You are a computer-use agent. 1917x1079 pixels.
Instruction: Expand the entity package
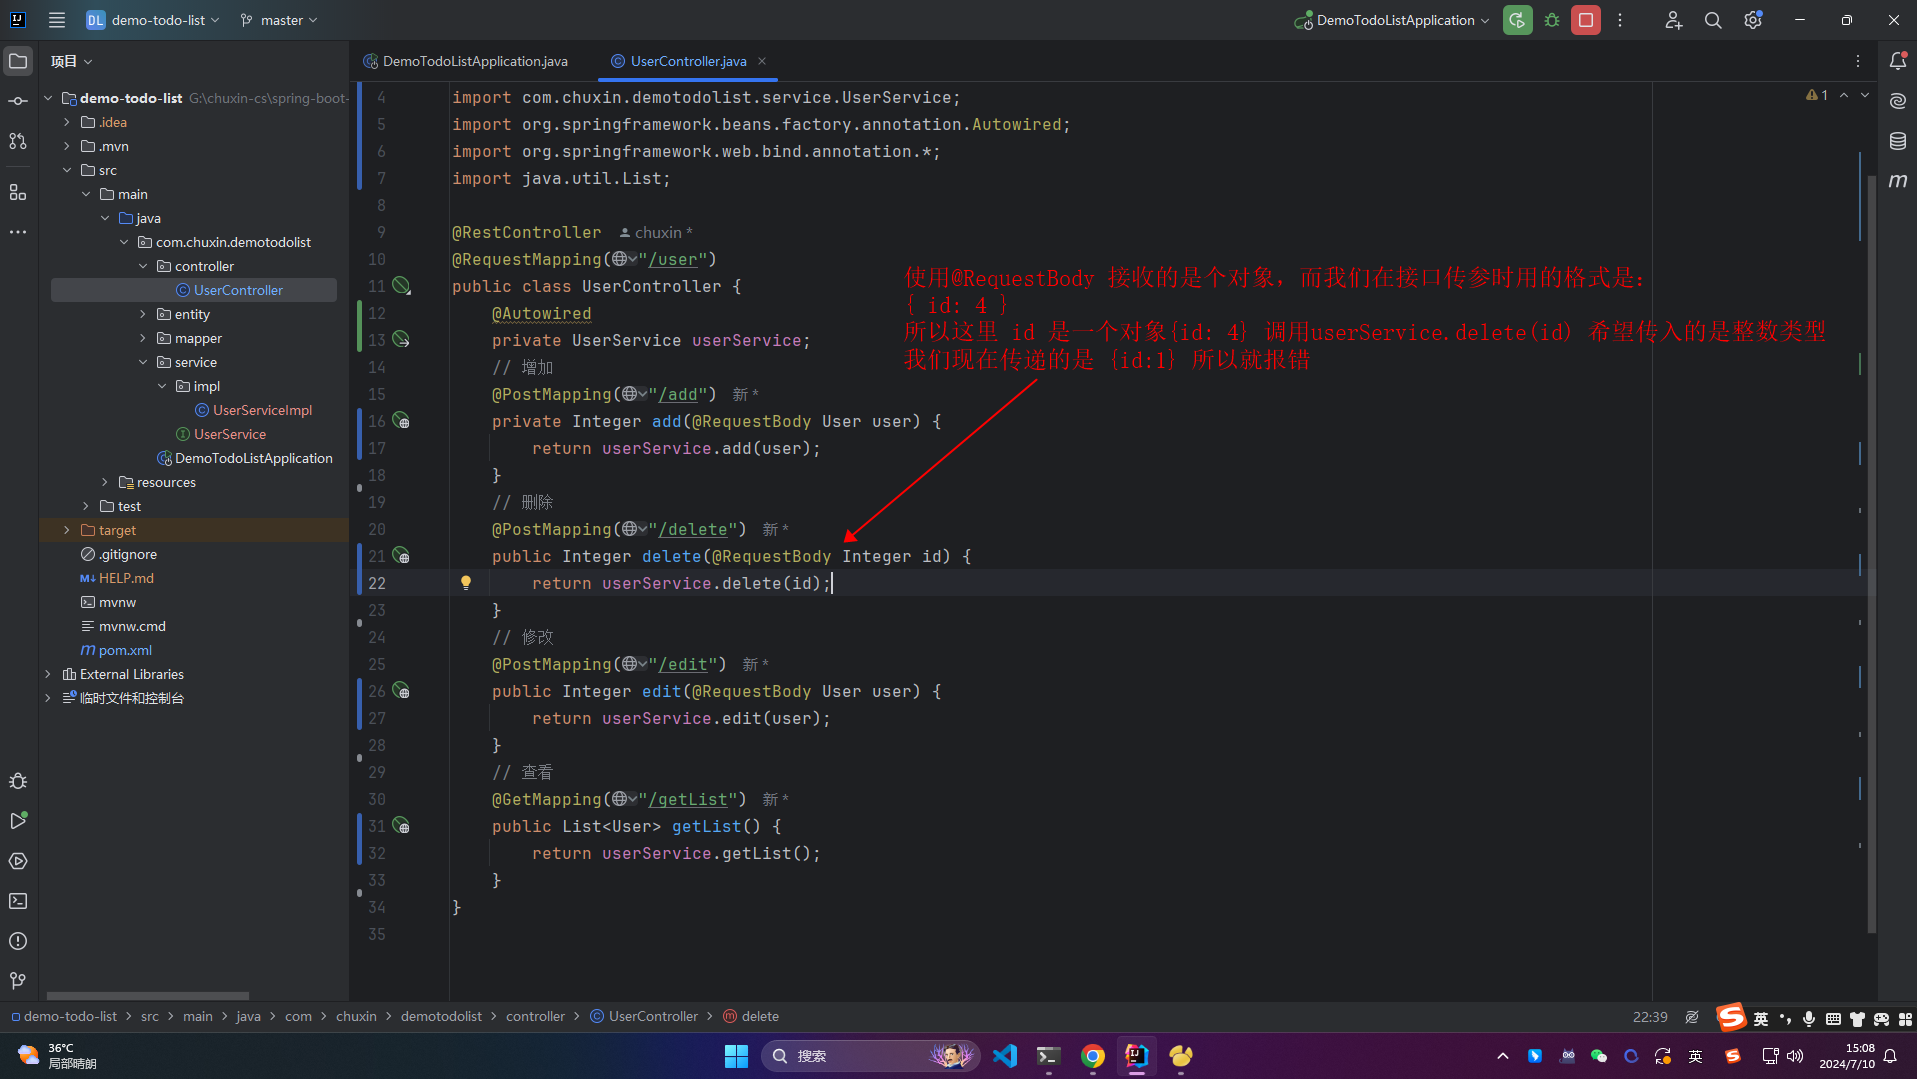[x=143, y=314]
